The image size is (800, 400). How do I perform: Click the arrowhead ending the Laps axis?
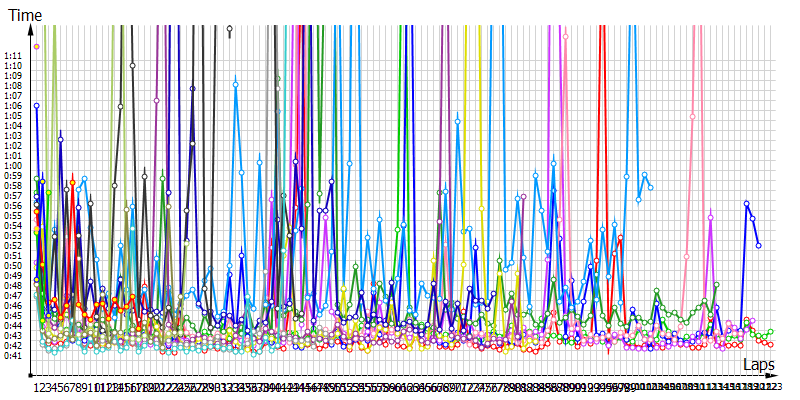click(x=770, y=373)
